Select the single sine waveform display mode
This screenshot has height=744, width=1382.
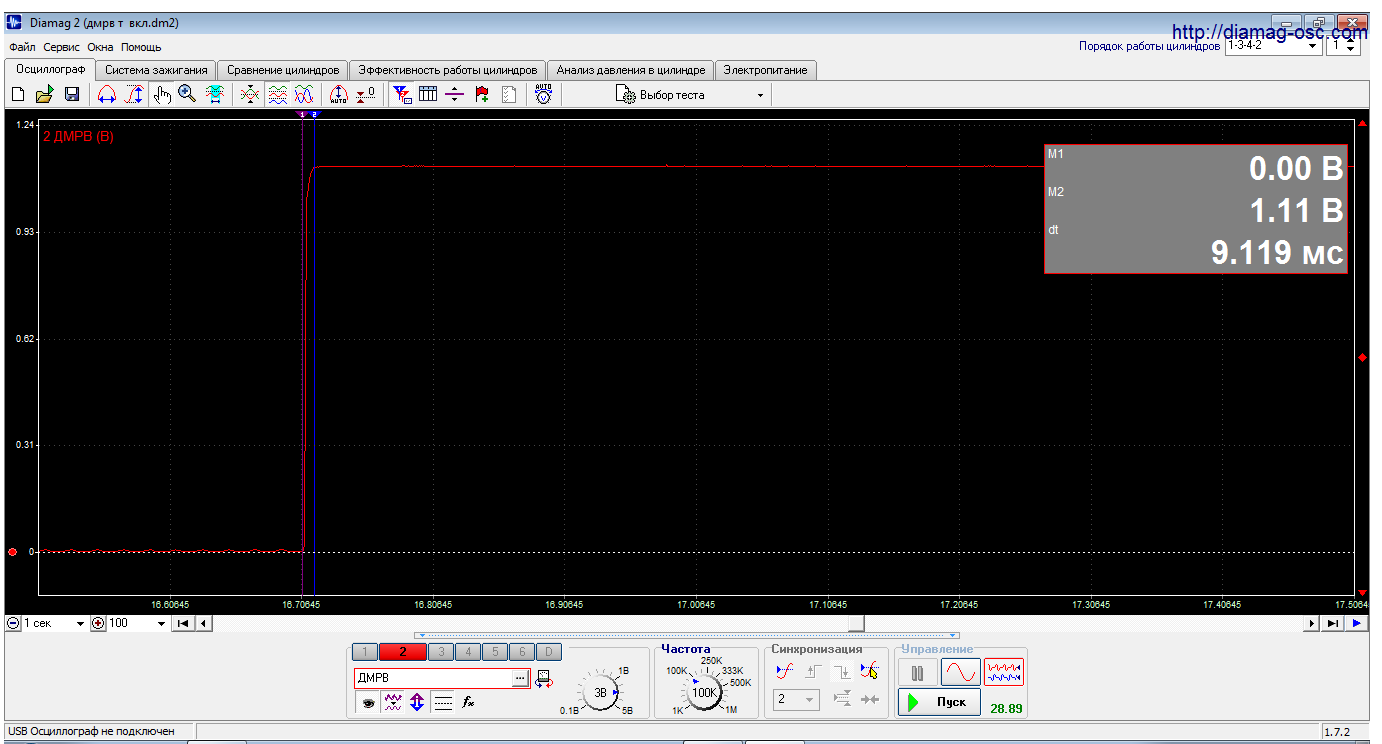tap(960, 672)
